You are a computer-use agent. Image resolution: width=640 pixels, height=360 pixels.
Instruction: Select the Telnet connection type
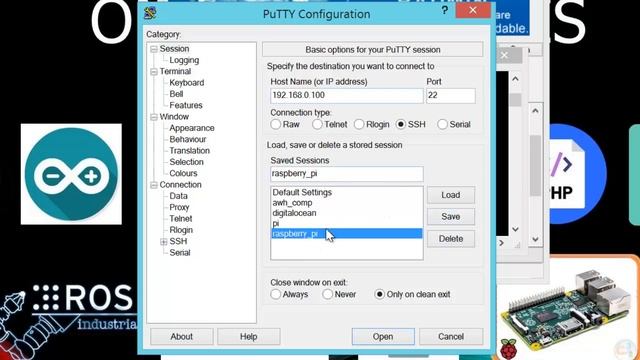[x=317, y=124]
